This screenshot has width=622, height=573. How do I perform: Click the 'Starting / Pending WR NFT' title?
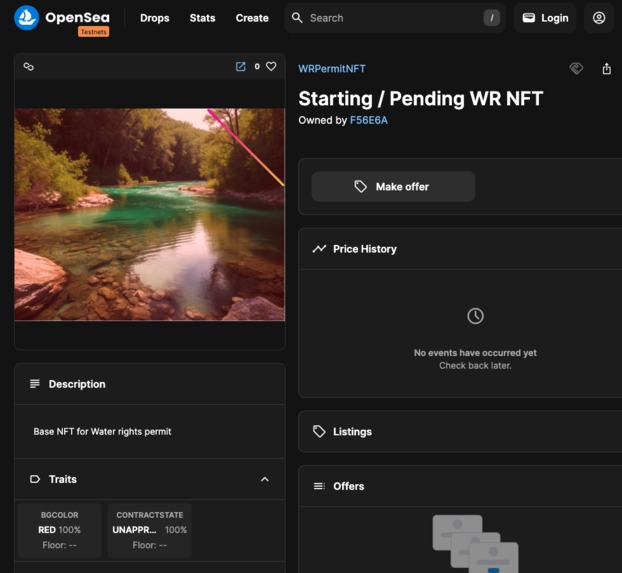coord(420,98)
